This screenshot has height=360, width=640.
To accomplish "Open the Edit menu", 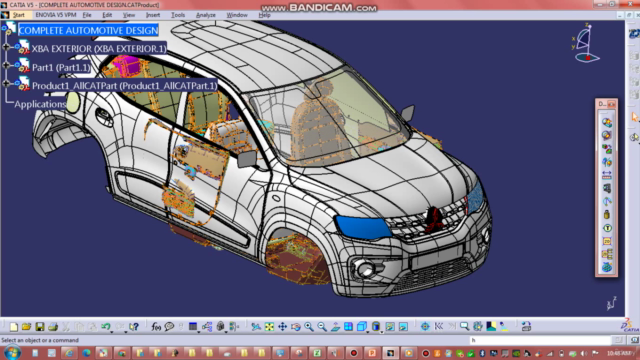I will 107,15.
